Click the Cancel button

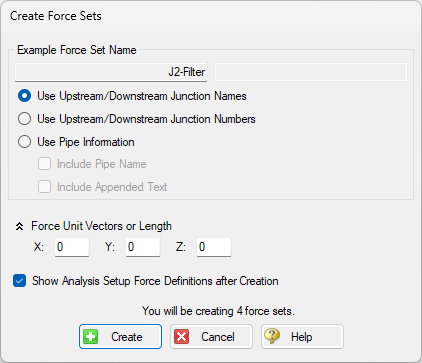click(211, 337)
